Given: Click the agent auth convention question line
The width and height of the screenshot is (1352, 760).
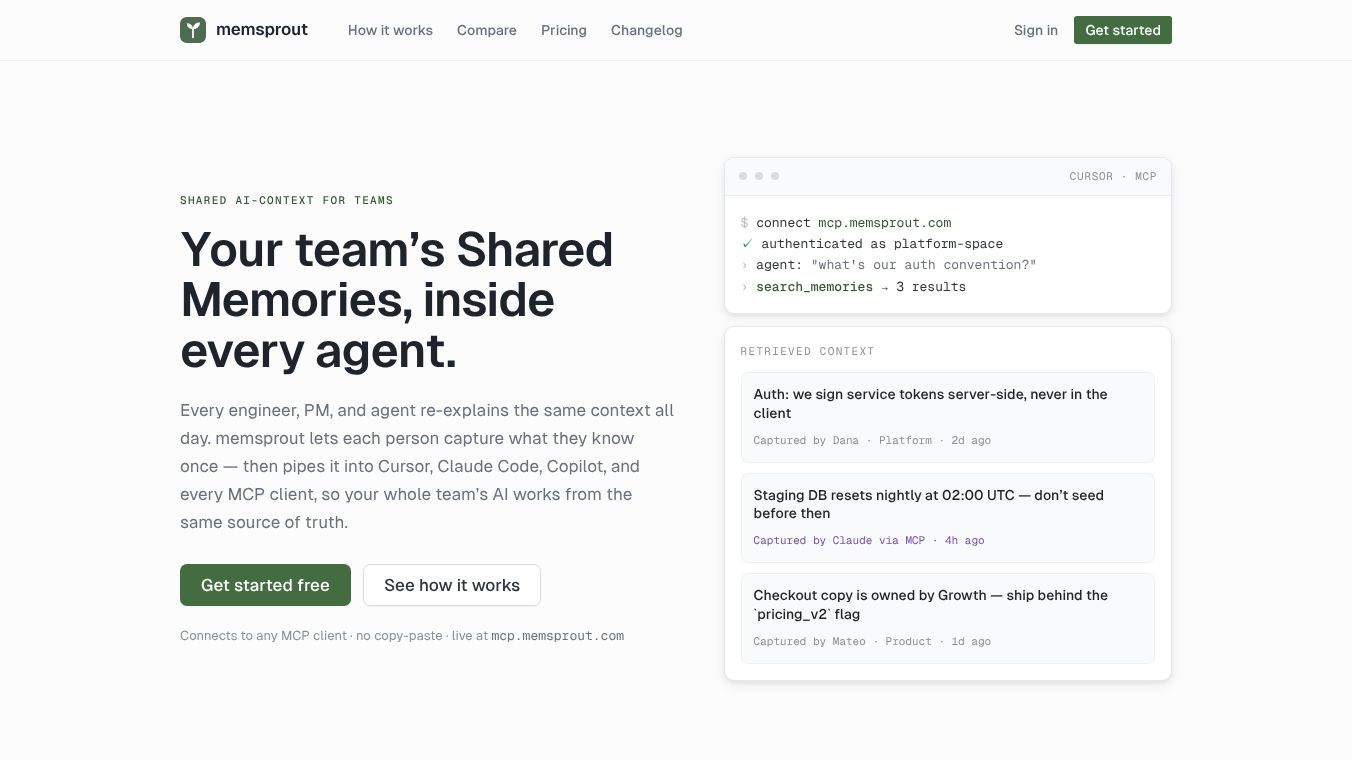Looking at the screenshot, I should 888,265.
